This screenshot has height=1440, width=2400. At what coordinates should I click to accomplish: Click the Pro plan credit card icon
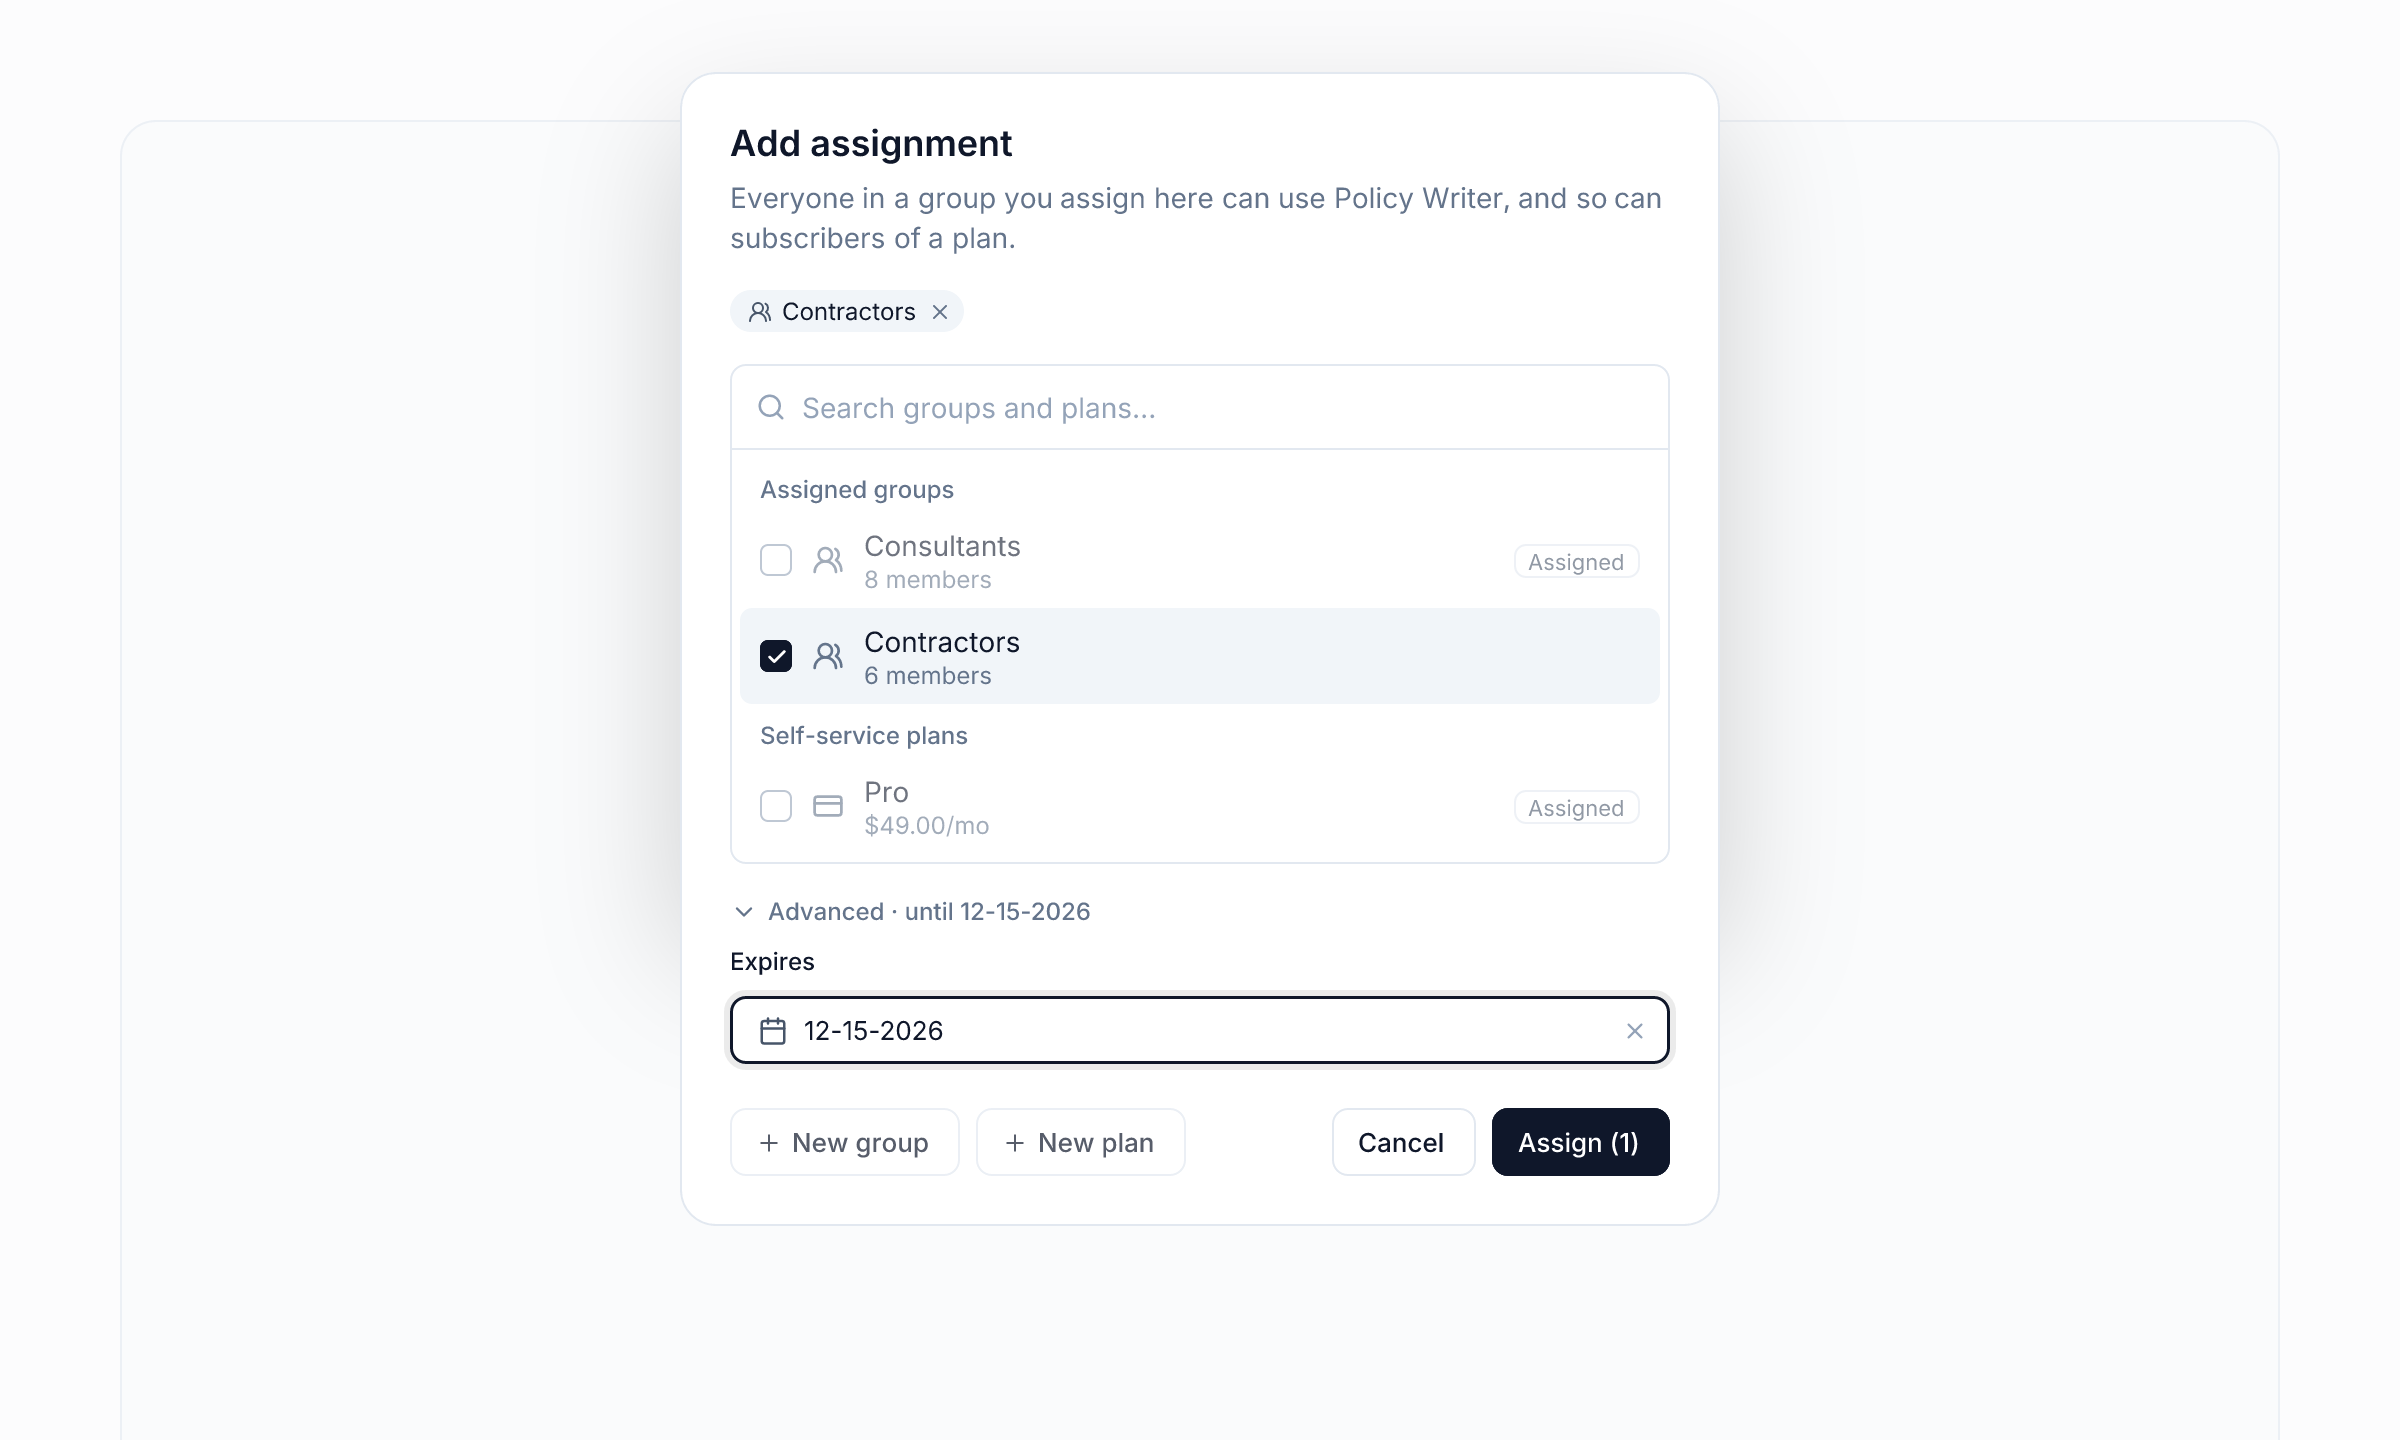(x=828, y=806)
